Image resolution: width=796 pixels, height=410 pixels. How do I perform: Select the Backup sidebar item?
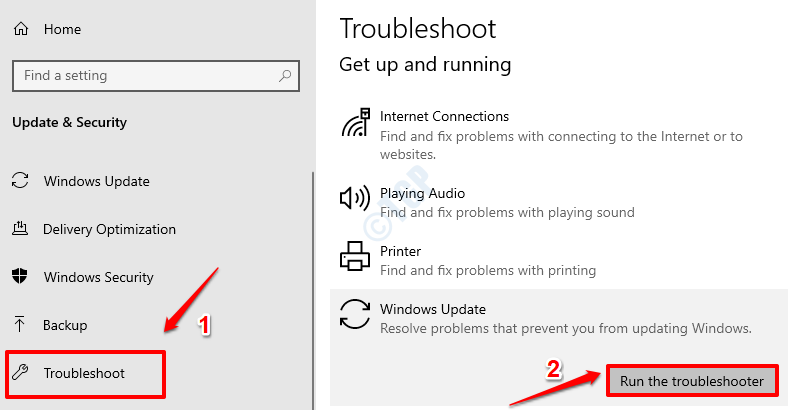[x=65, y=325]
